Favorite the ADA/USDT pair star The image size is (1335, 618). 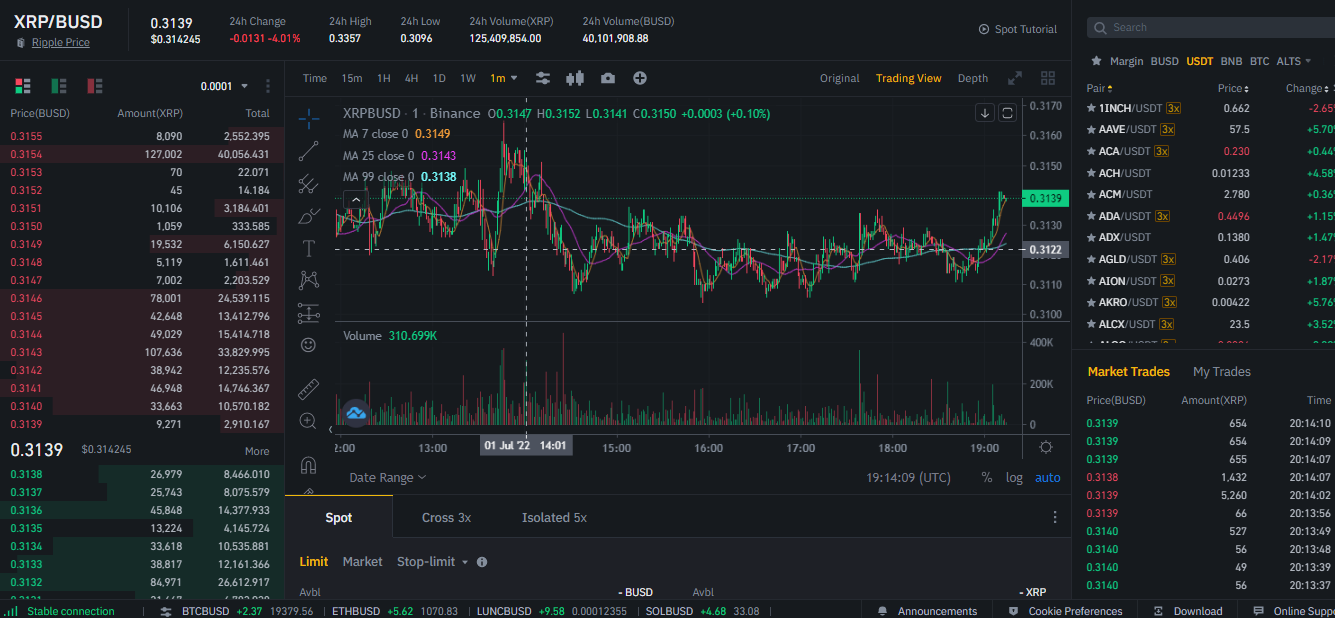point(1091,216)
